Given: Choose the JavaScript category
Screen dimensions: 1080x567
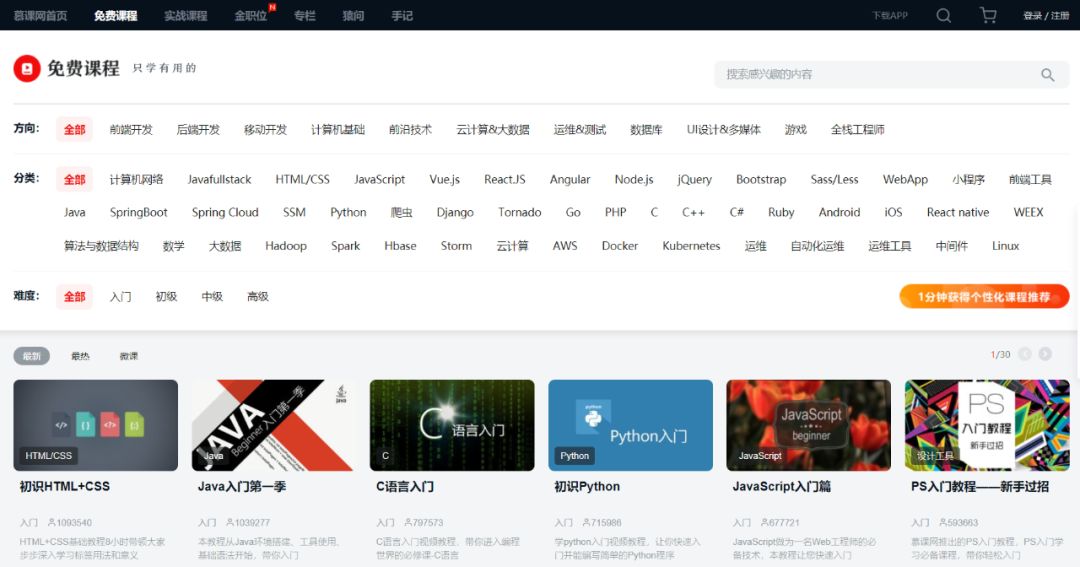Looking at the screenshot, I should click(x=380, y=179).
